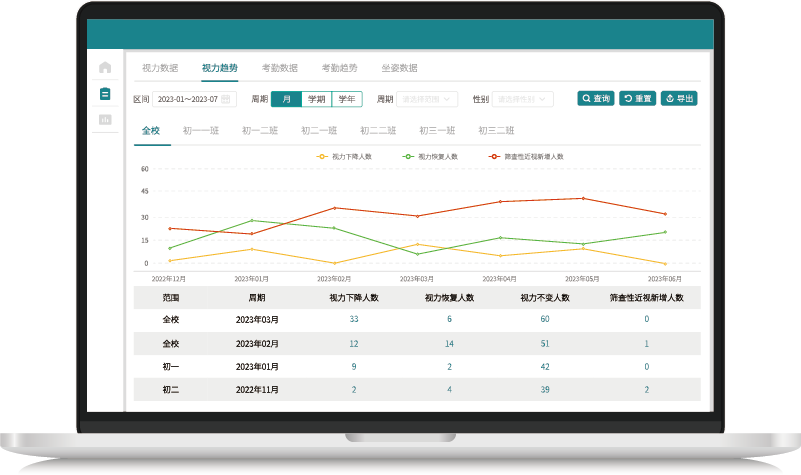Select 学年 period option
The image size is (801, 475).
[347, 99]
